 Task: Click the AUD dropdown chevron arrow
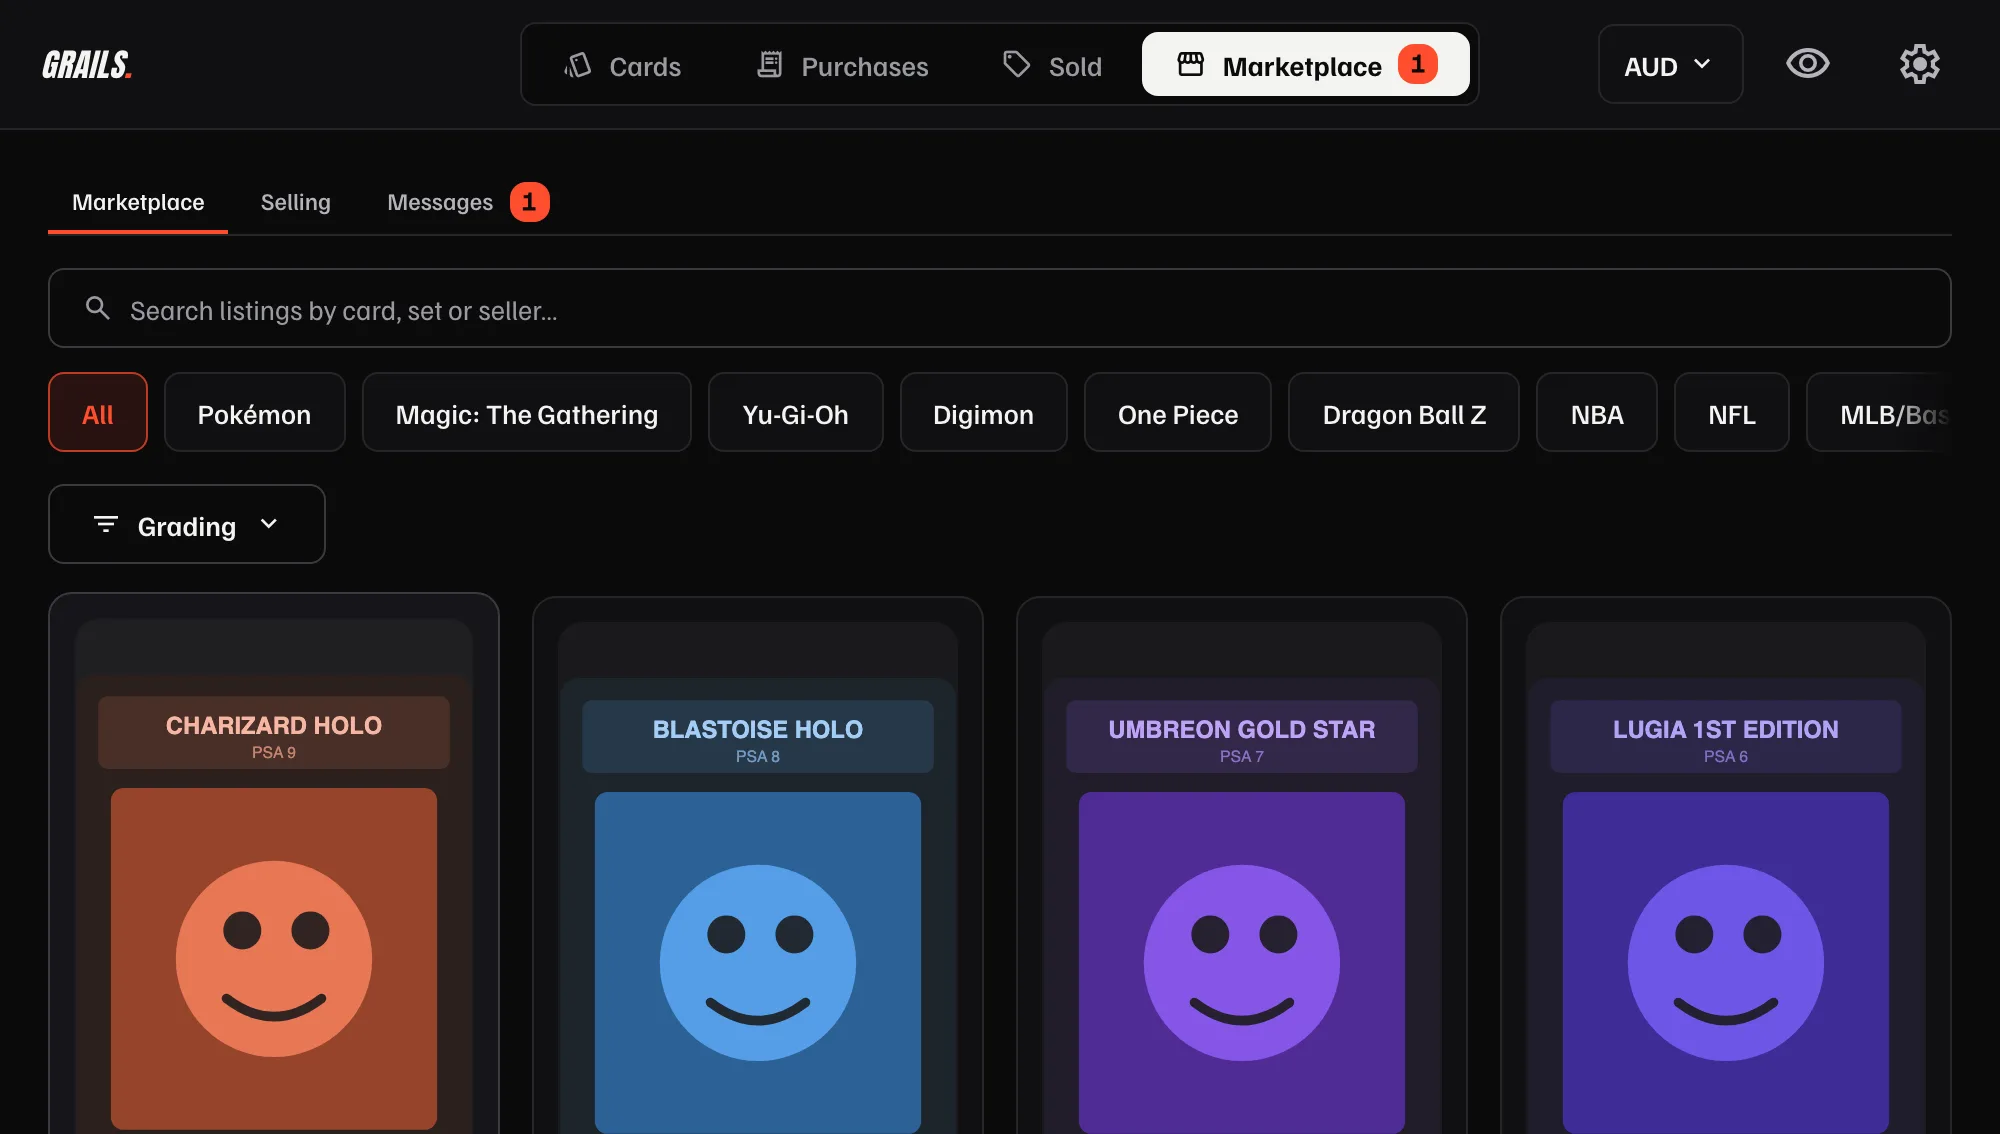[x=1702, y=65]
